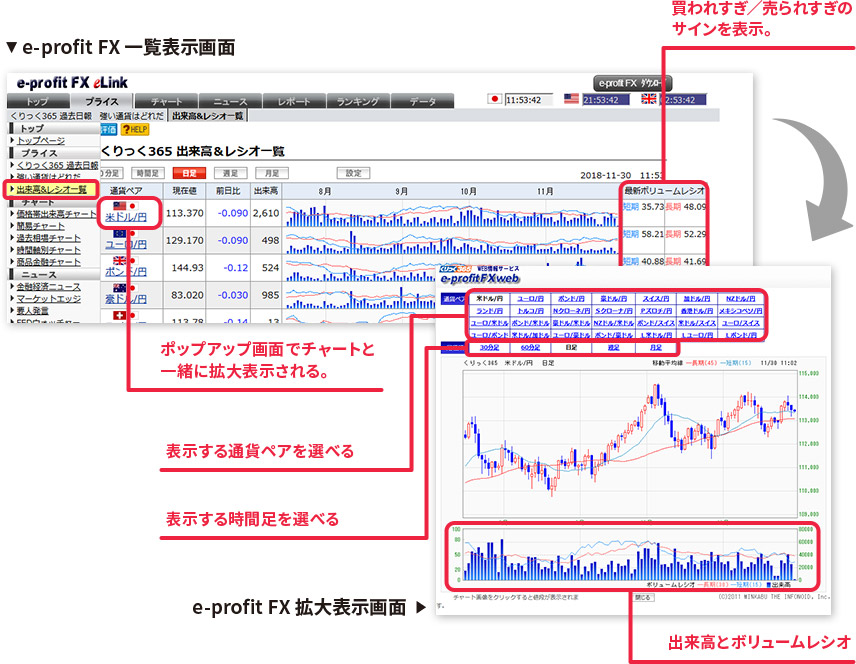
Task: Click the popup candlestick chart image
Action: pos(631,443)
